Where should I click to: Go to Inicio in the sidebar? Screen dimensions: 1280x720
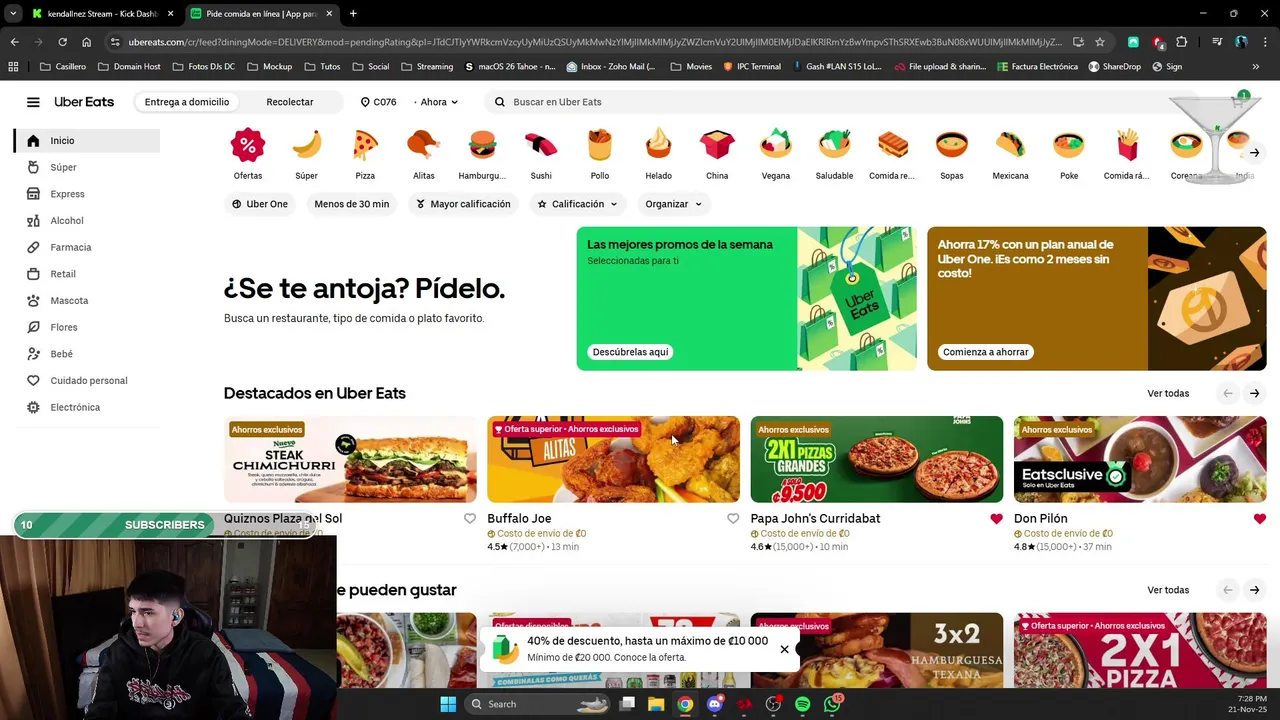(x=88, y=141)
